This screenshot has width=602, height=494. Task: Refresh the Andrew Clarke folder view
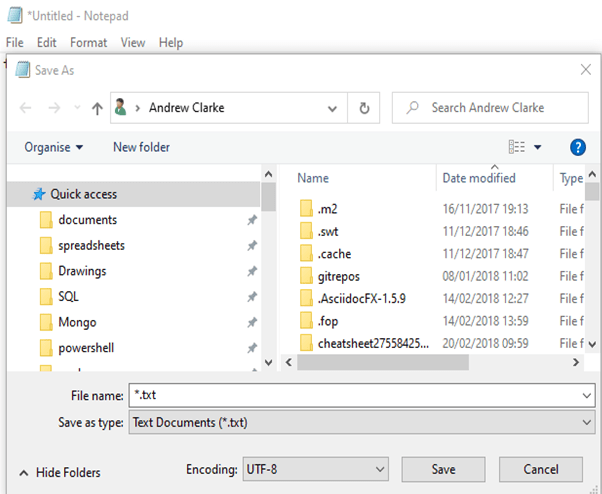pos(364,108)
